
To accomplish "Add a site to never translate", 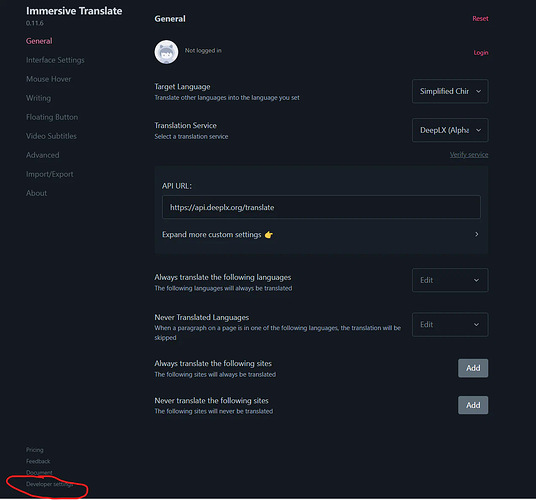I will (x=473, y=405).
